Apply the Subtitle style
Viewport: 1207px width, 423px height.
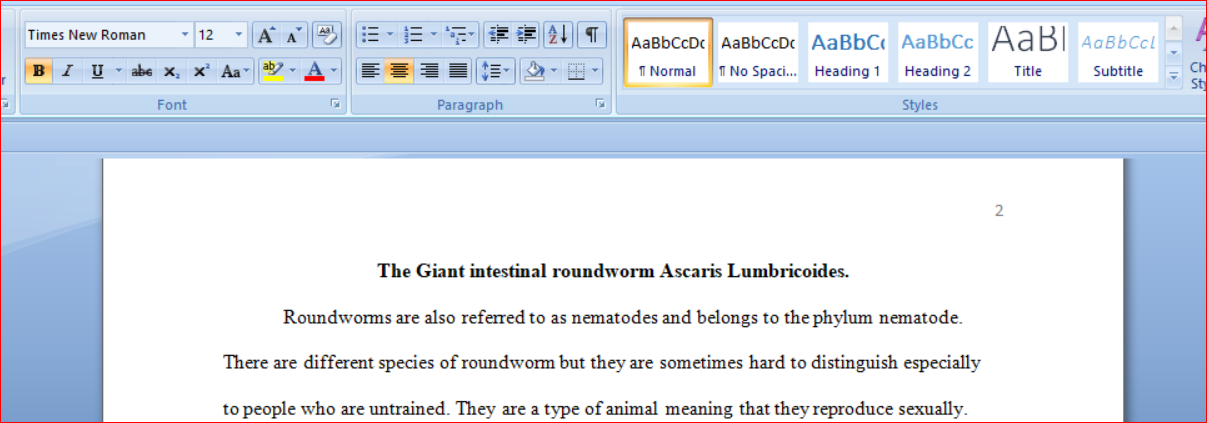click(1118, 52)
